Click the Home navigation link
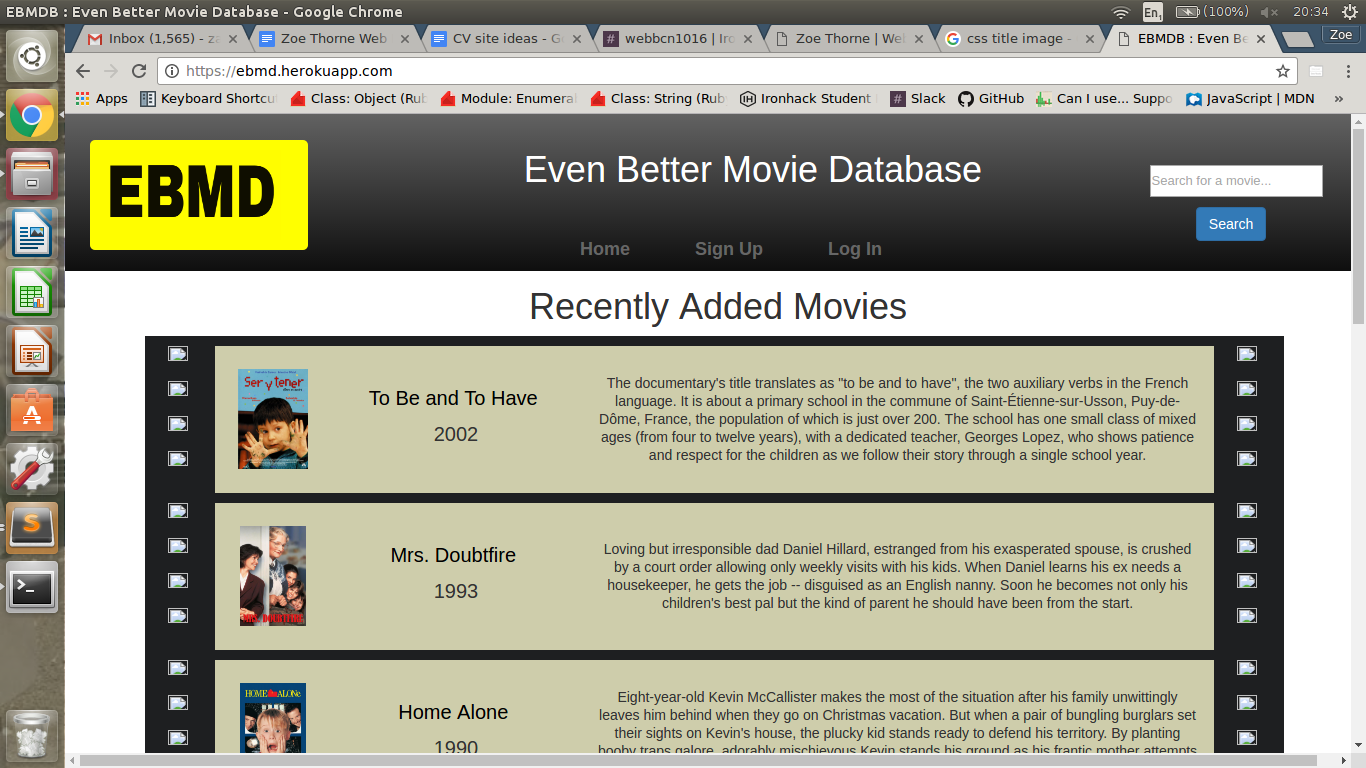 click(x=605, y=249)
